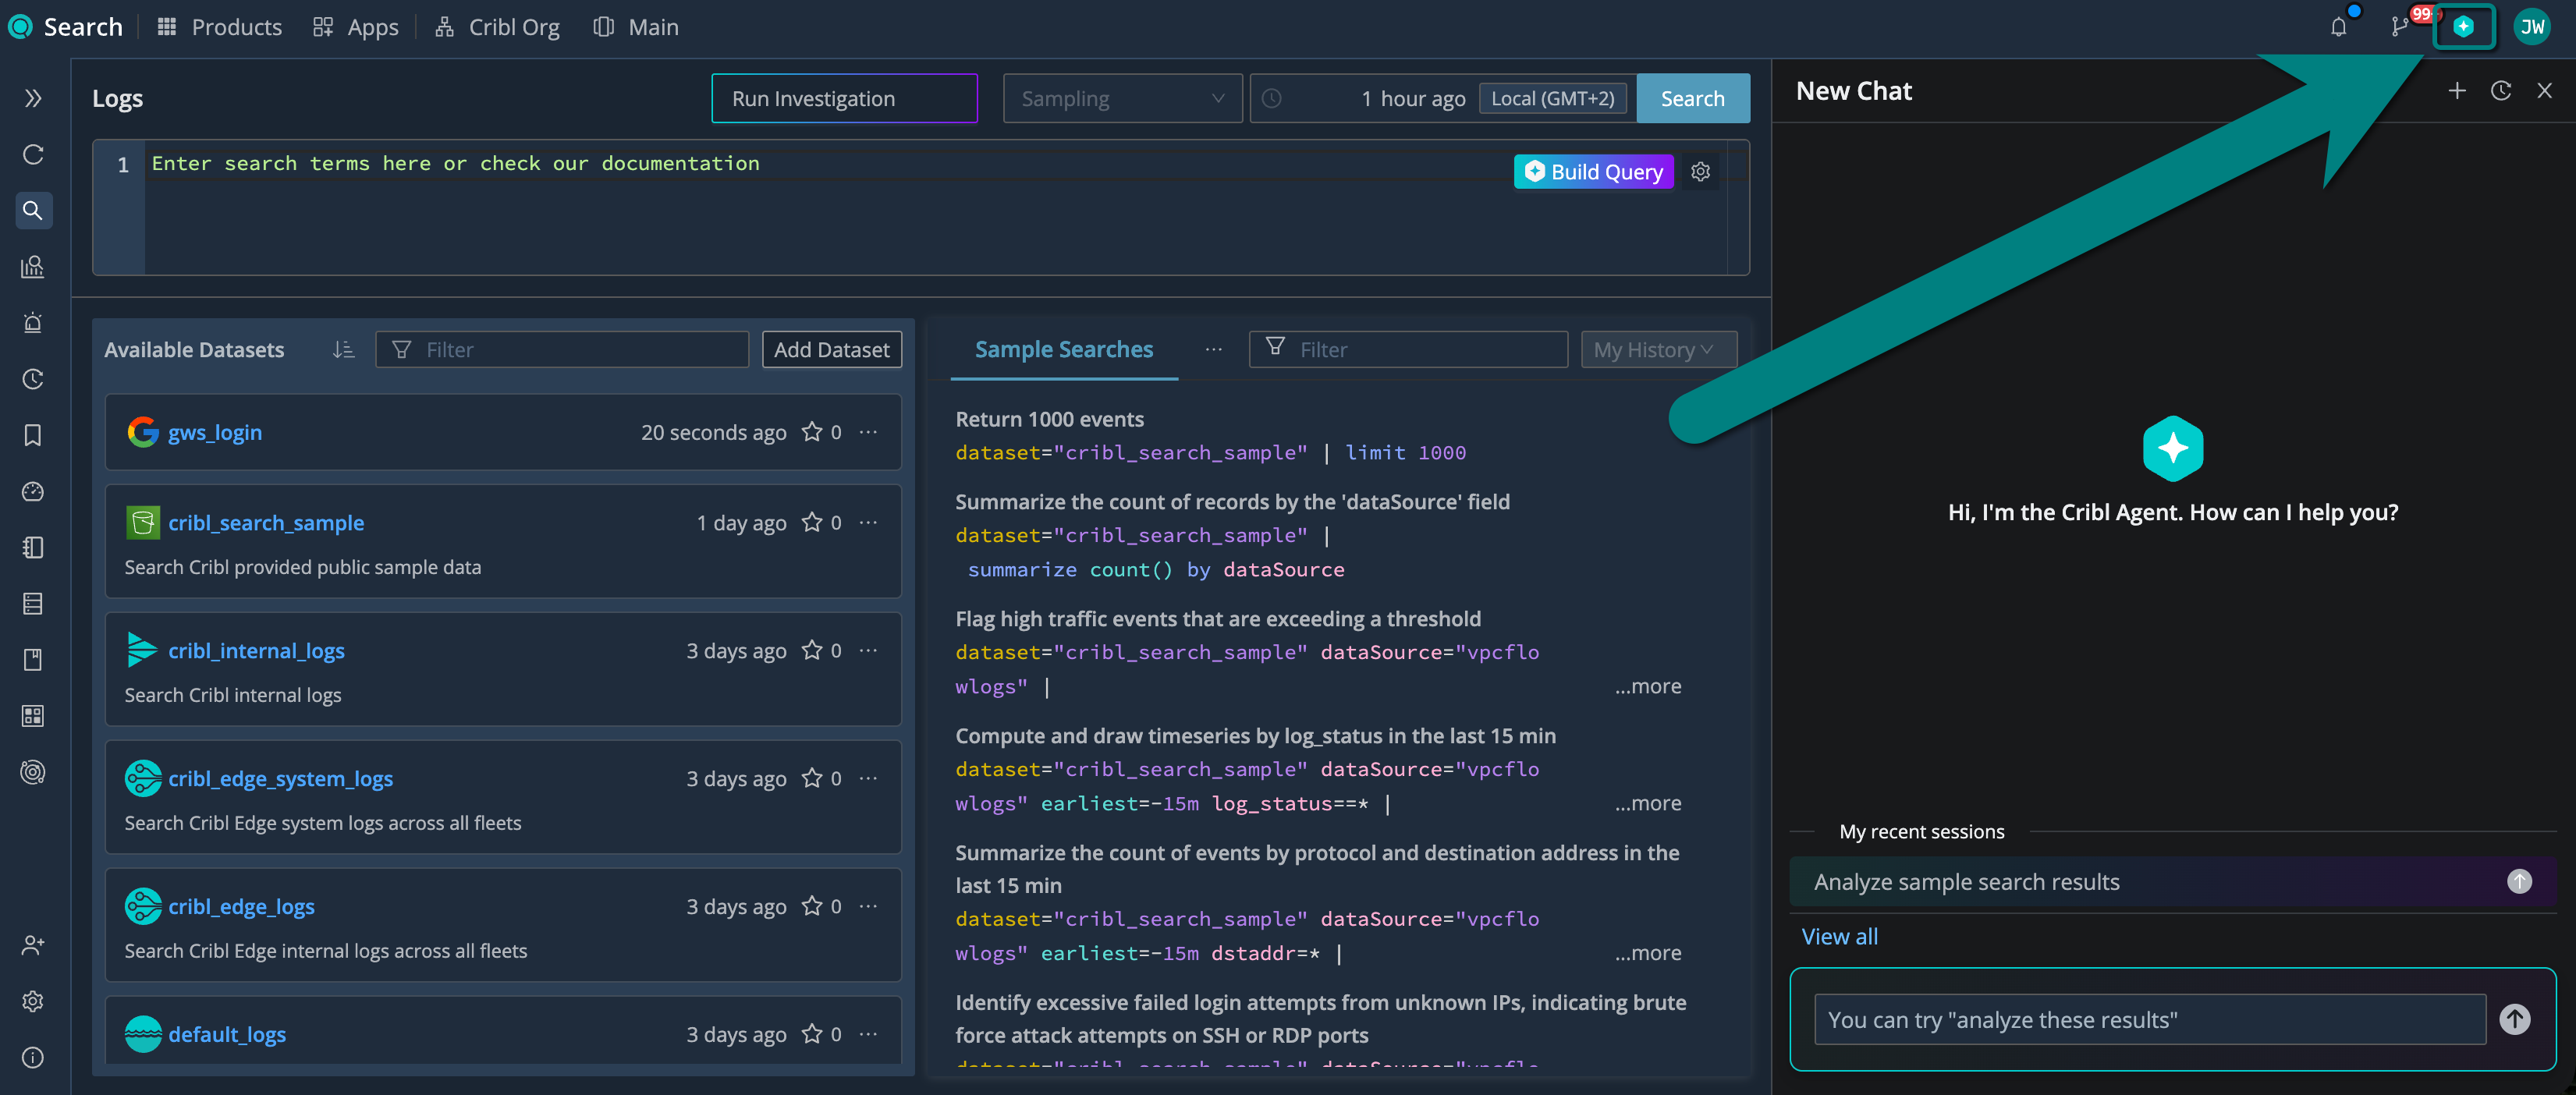Viewport: 2576px width, 1095px height.
Task: Click into the search query editor
Action: [935, 207]
